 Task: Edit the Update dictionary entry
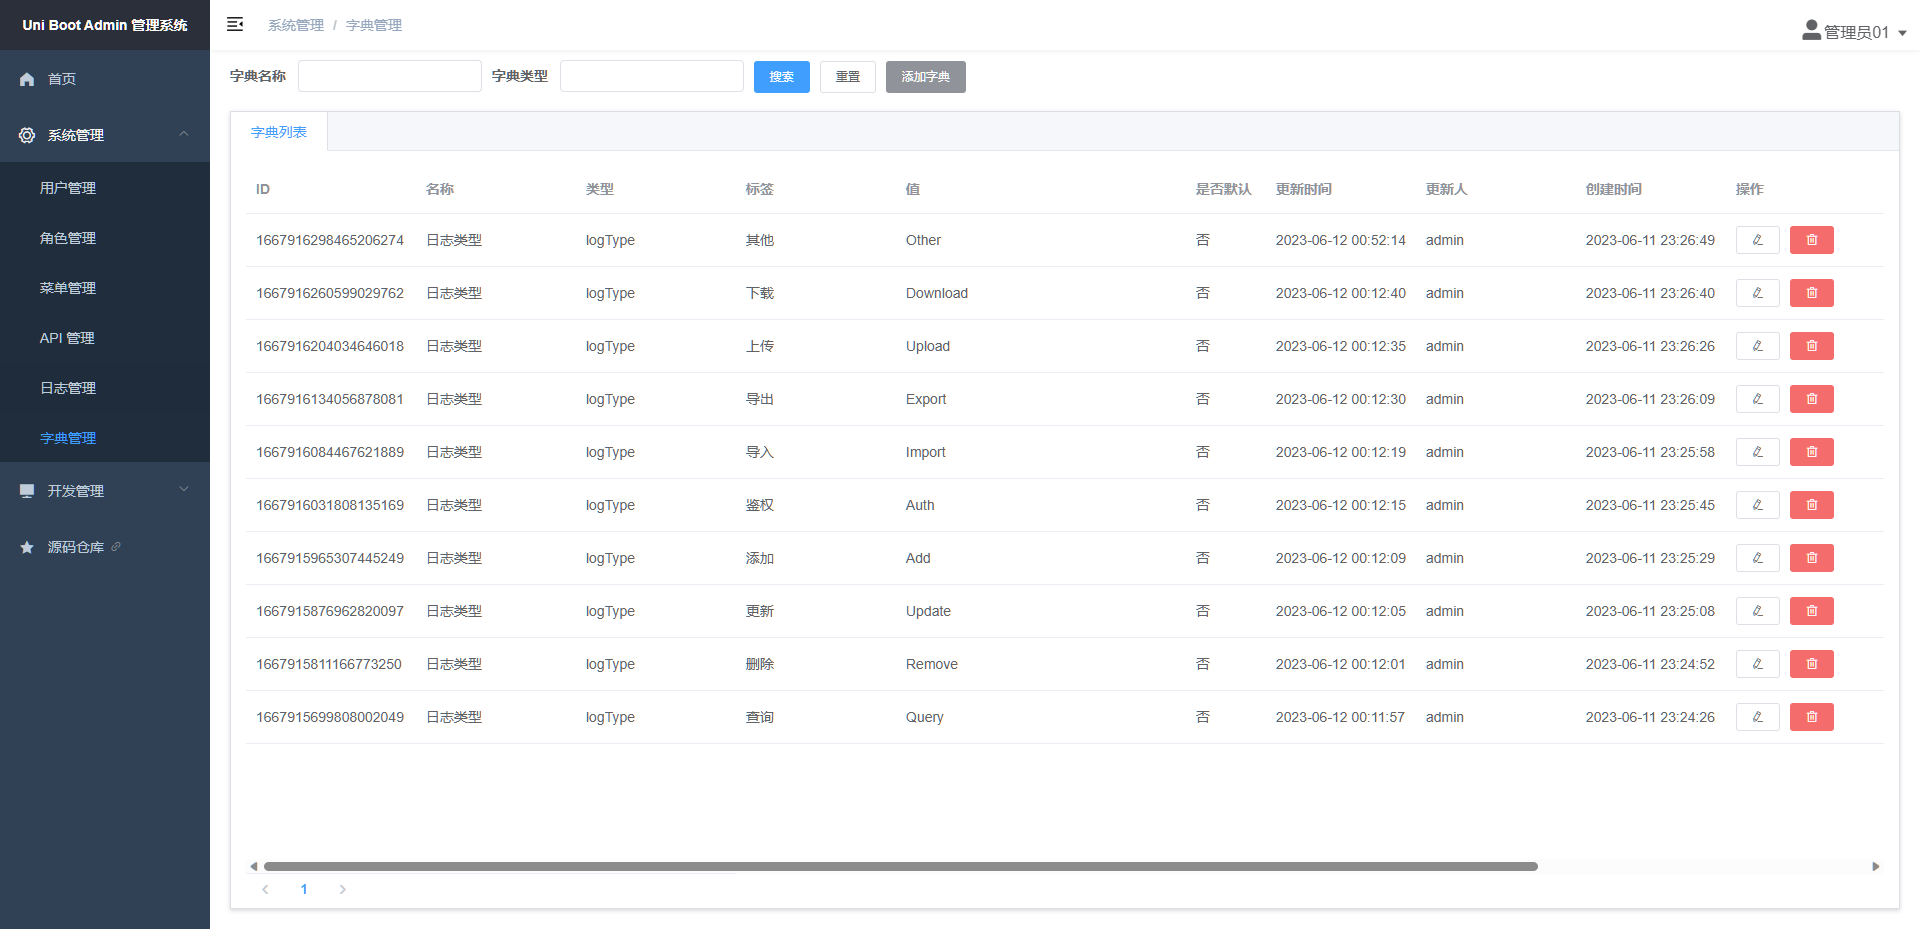[x=1757, y=611]
